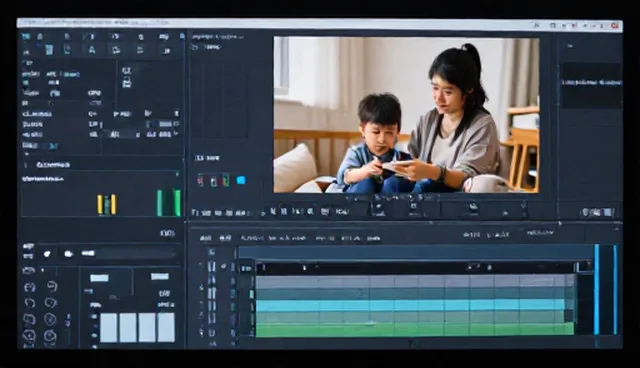Click the blue trash bin icon in top-left toolbar
The height and width of the screenshot is (368, 640).
[x=49, y=50]
